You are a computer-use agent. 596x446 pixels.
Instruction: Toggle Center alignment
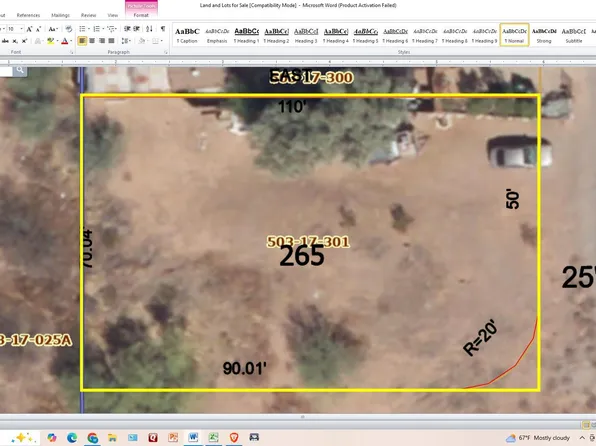coord(92,41)
